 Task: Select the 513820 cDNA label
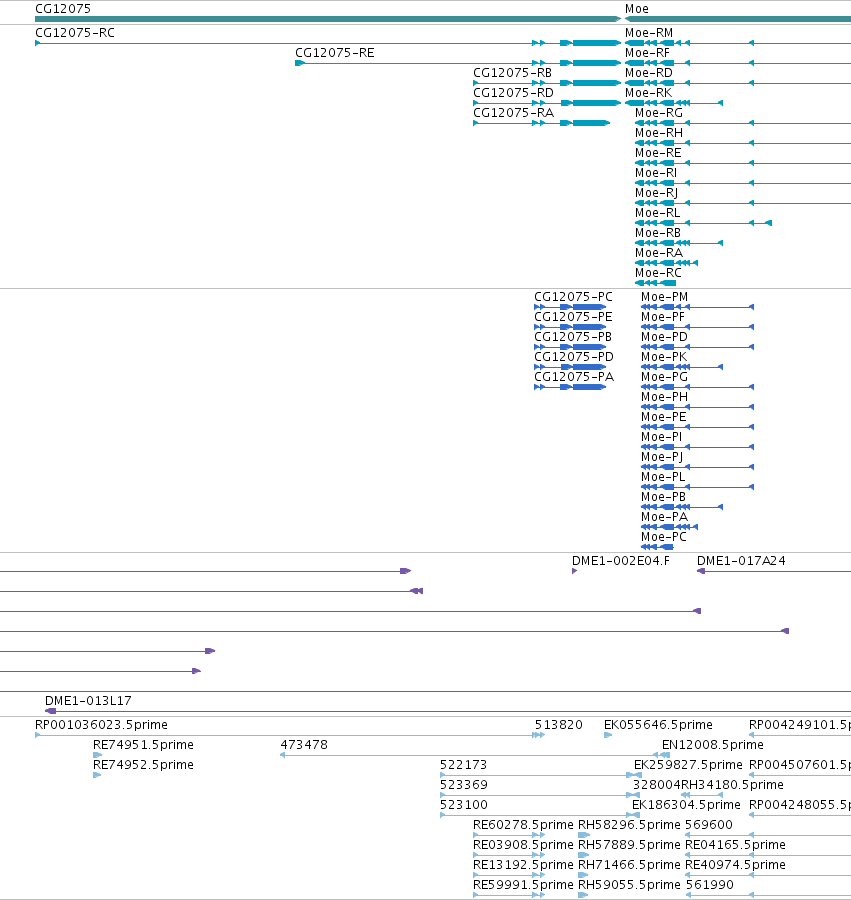click(x=558, y=725)
